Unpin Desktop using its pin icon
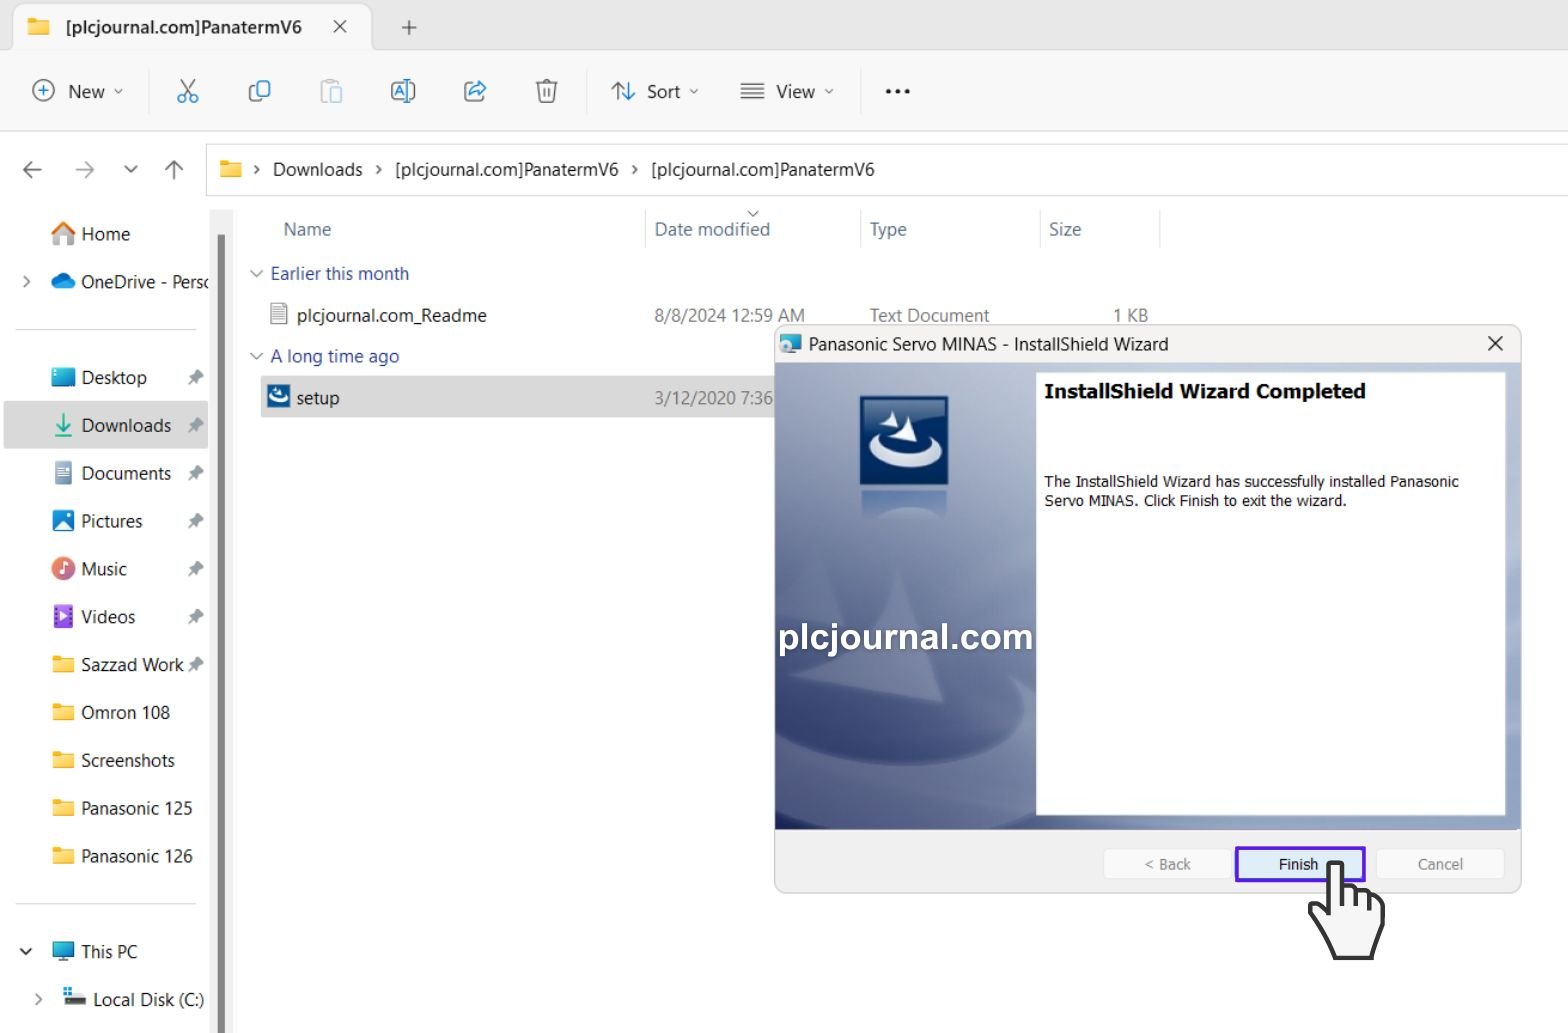 click(x=195, y=378)
